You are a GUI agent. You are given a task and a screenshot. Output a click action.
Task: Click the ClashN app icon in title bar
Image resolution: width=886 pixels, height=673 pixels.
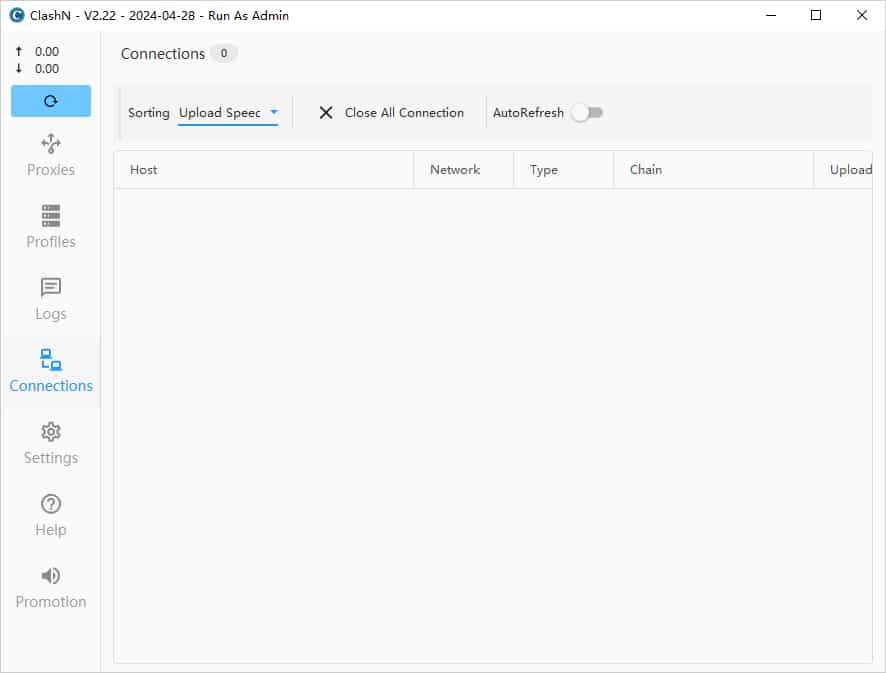[17, 15]
